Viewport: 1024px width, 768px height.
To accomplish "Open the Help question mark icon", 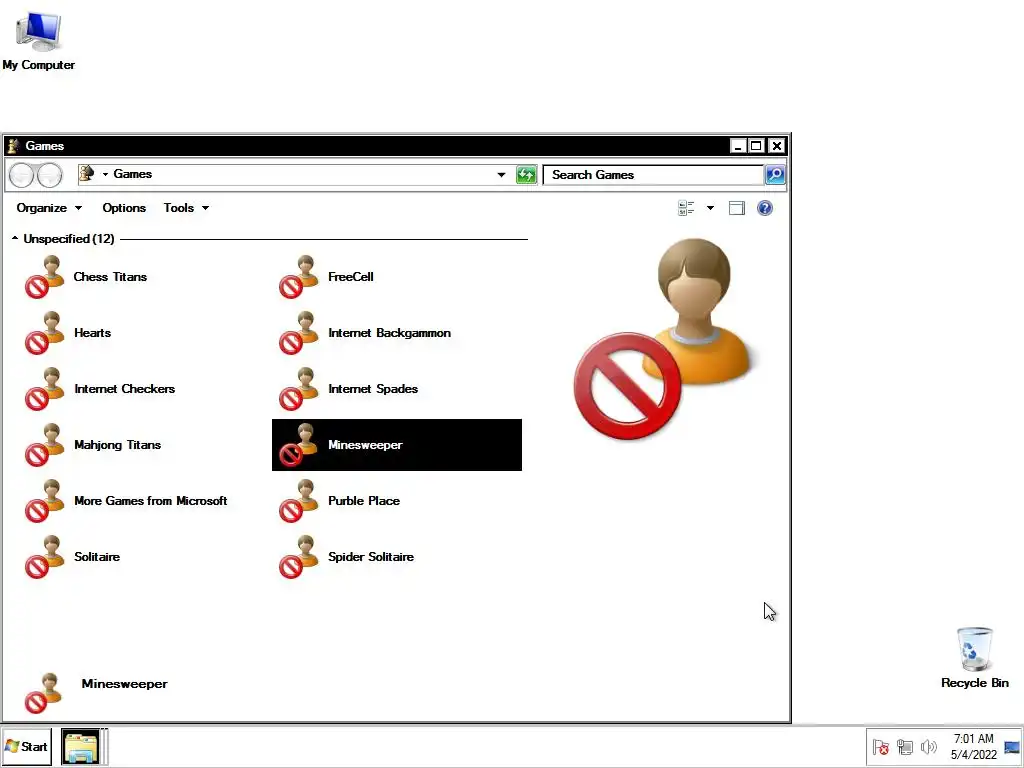I will (x=765, y=208).
